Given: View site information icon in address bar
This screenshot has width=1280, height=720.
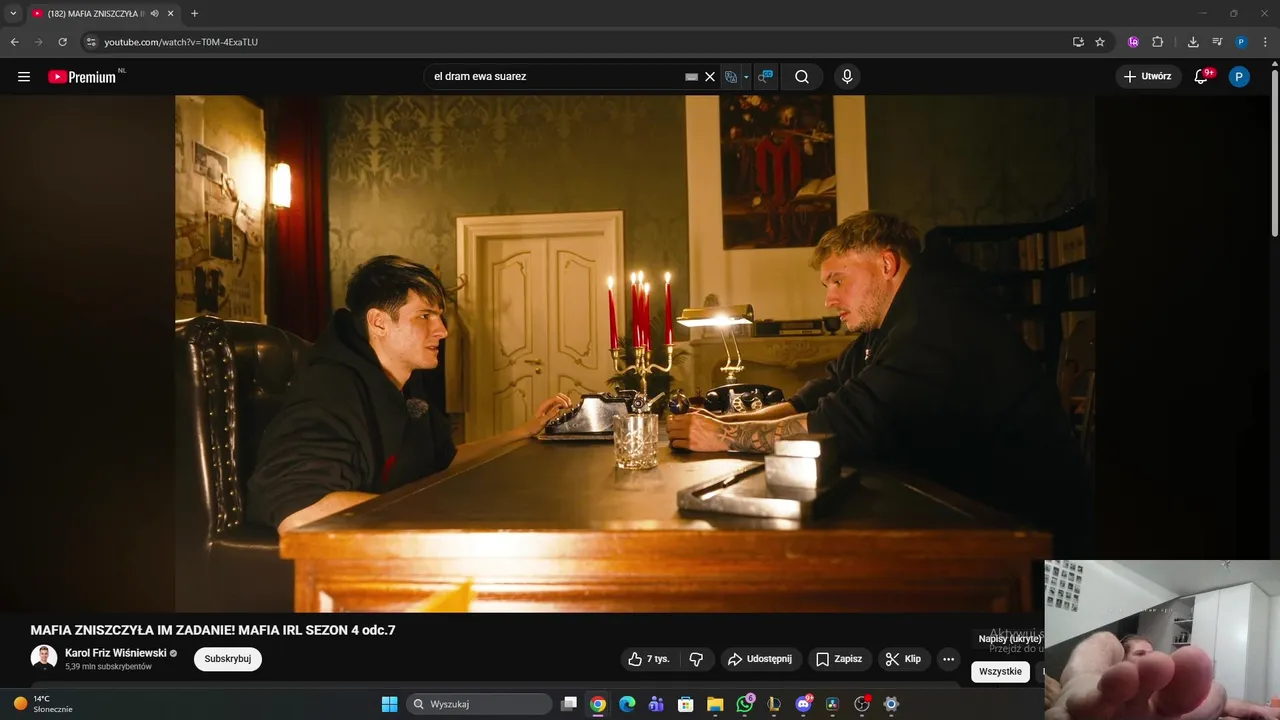Looking at the screenshot, I should (90, 42).
